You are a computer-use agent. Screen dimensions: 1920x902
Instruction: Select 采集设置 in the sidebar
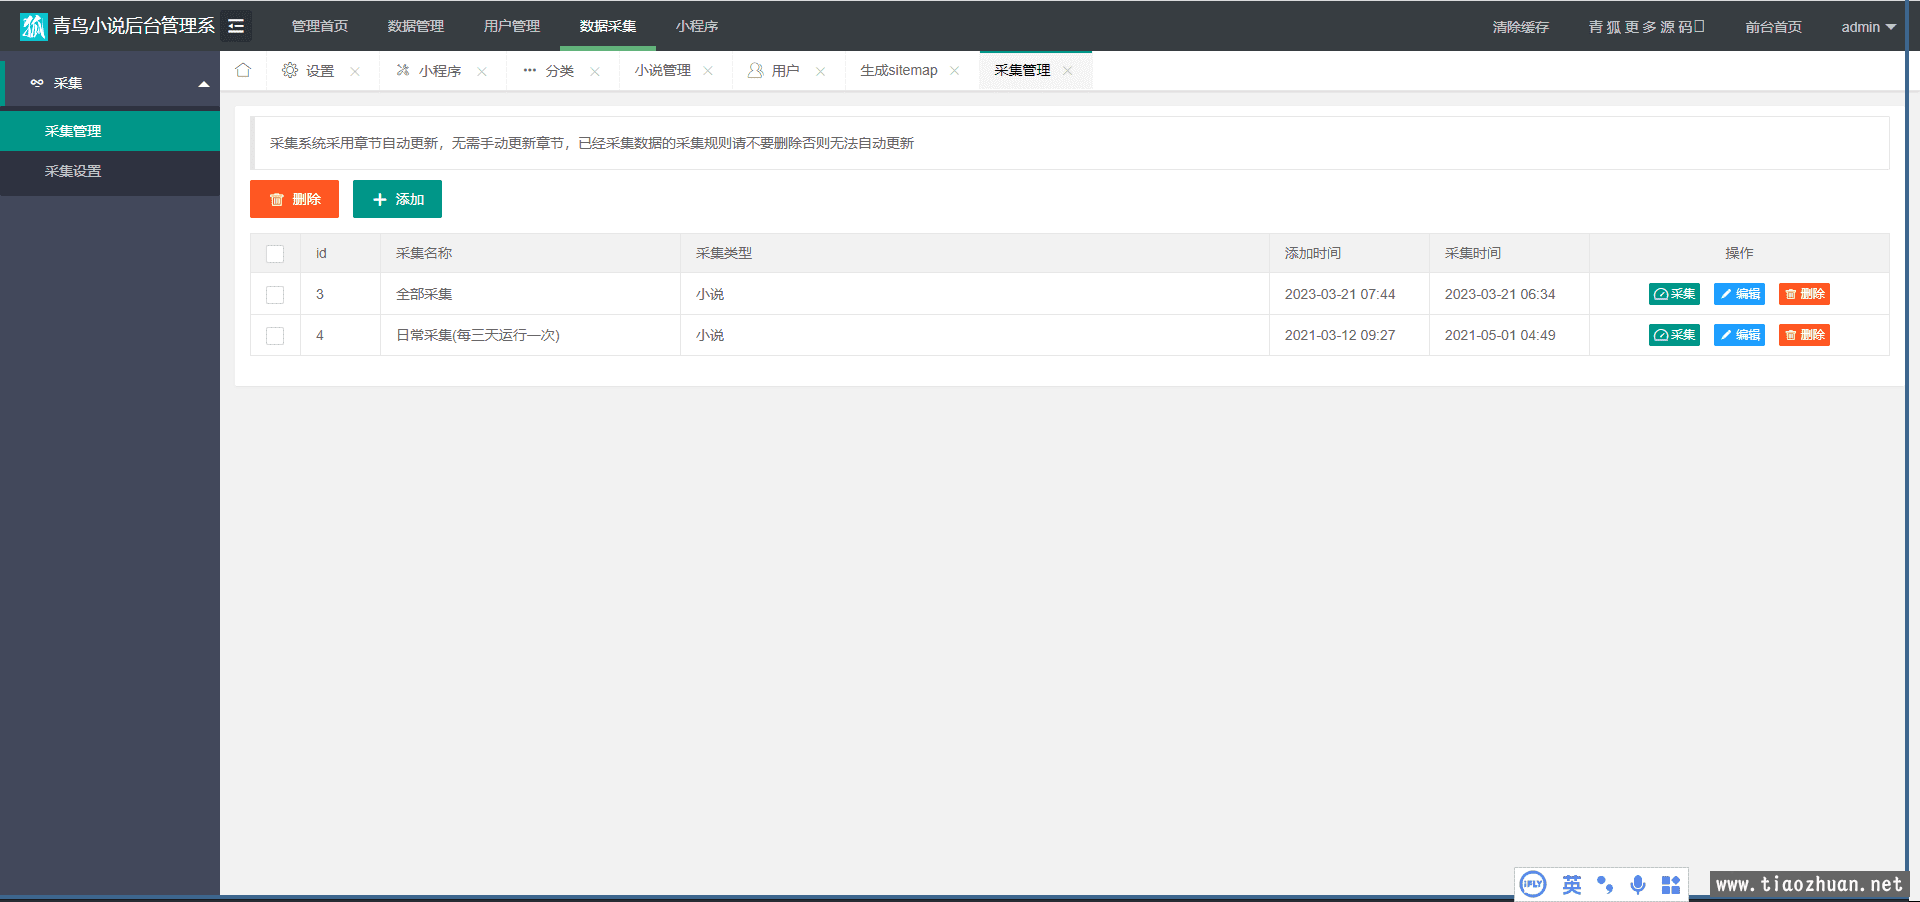[110, 171]
